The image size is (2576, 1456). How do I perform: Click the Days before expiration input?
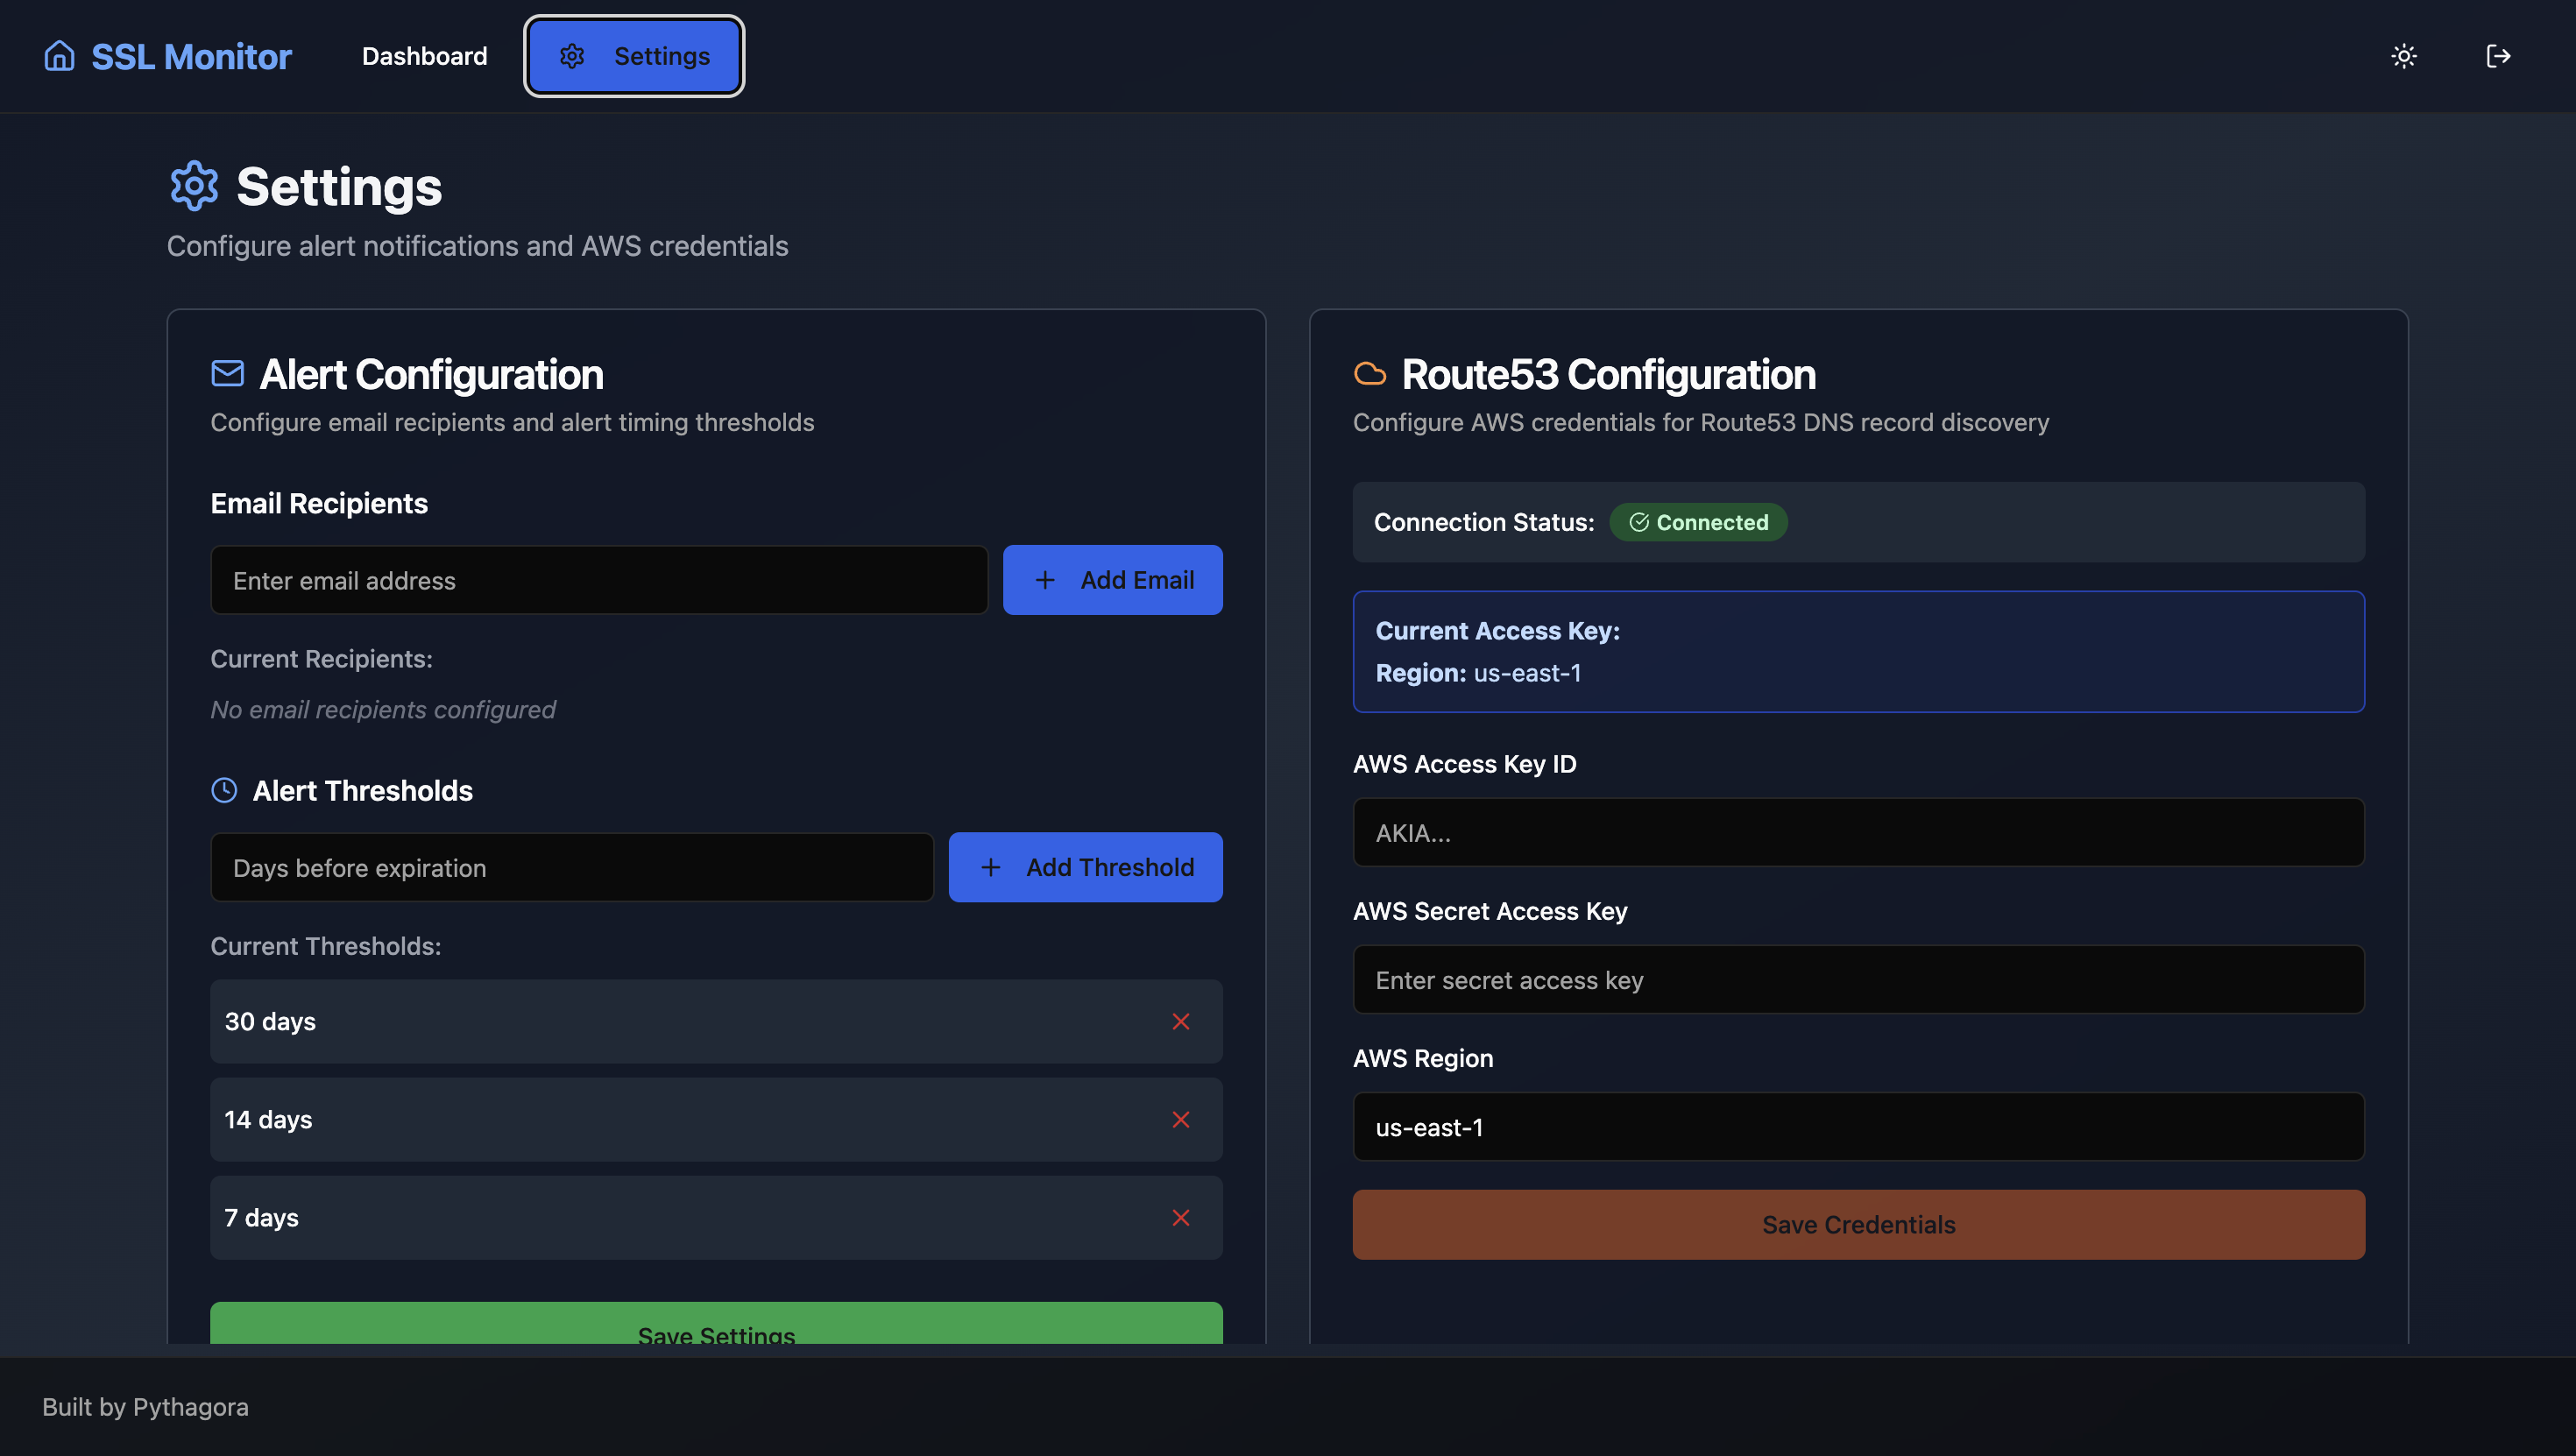pos(572,867)
